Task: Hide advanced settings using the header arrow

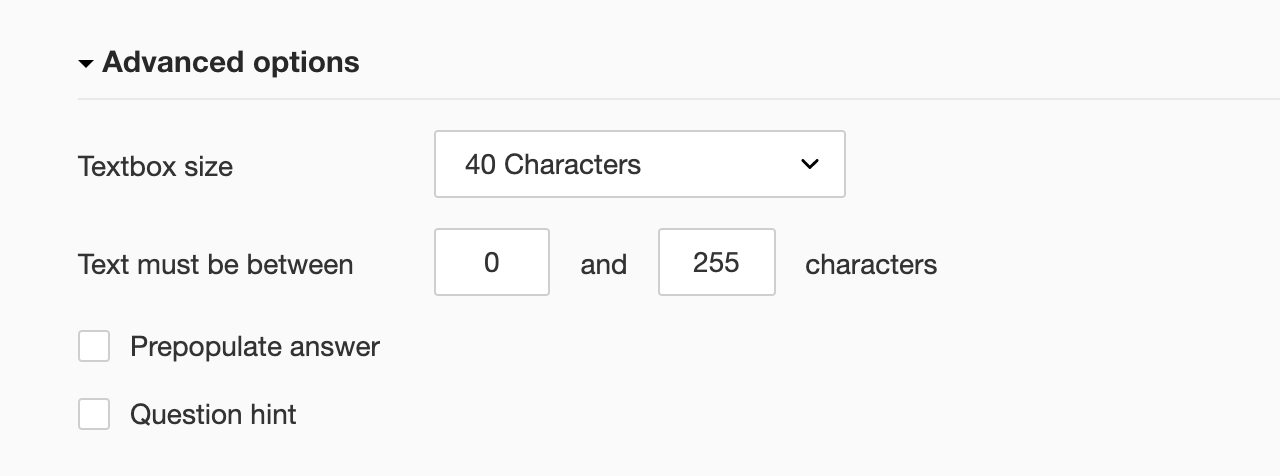Action: click(86, 64)
